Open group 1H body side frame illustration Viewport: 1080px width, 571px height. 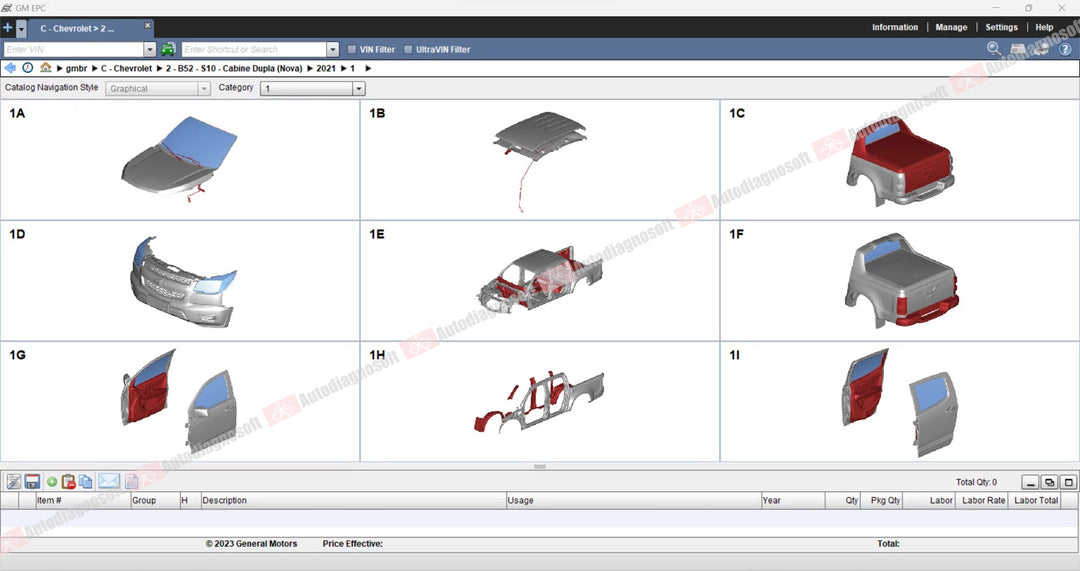(540, 402)
